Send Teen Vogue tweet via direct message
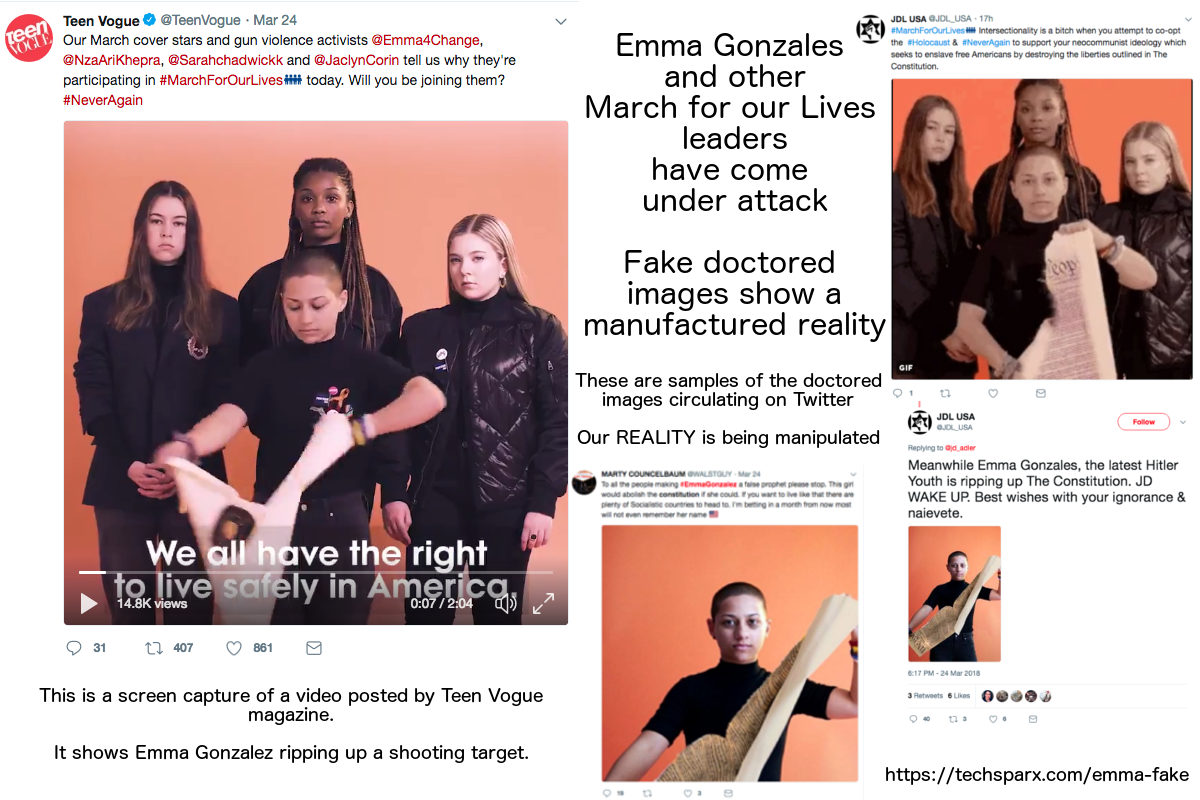The width and height of the screenshot is (1200, 800). click(x=313, y=648)
